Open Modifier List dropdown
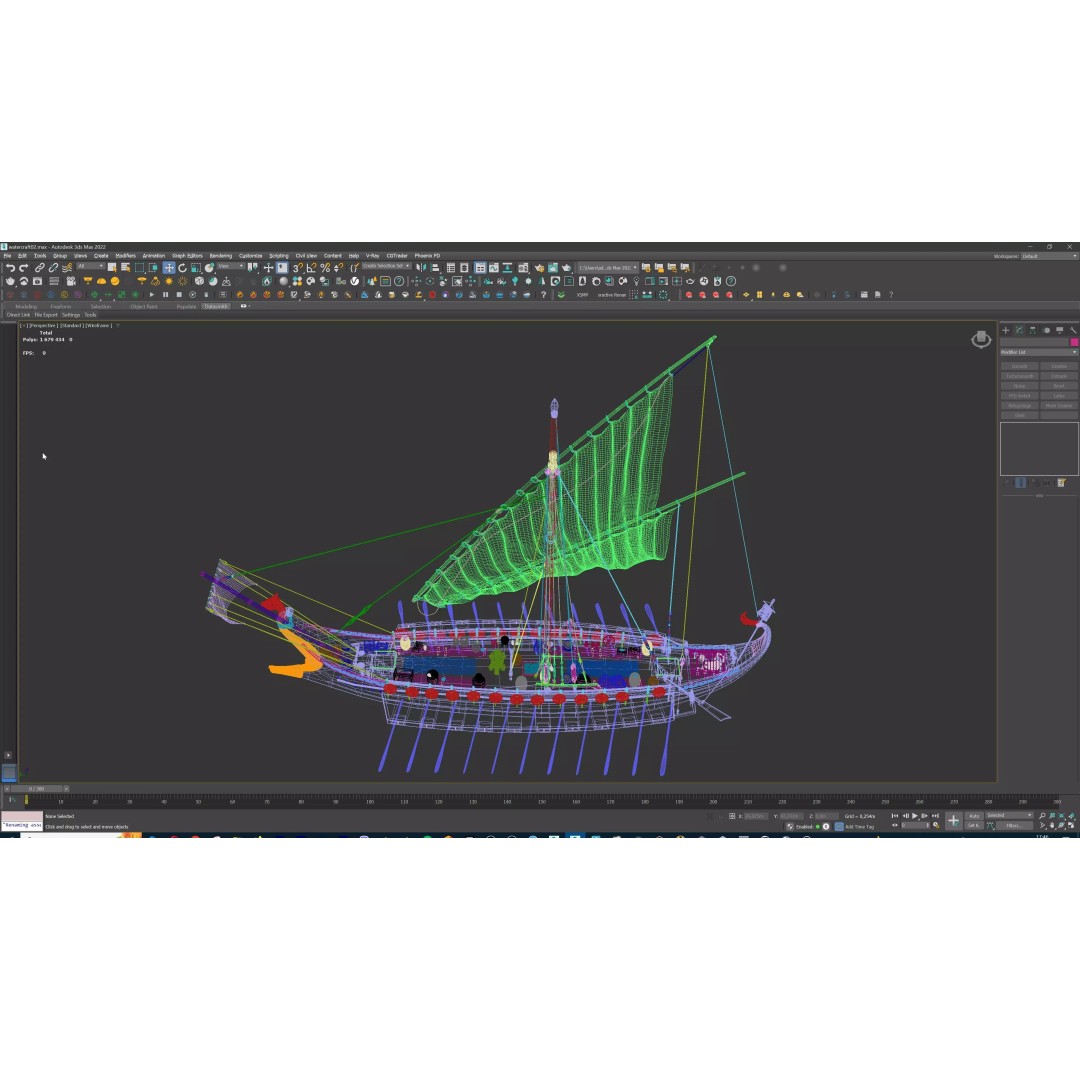The image size is (1080, 1080). [1039, 352]
